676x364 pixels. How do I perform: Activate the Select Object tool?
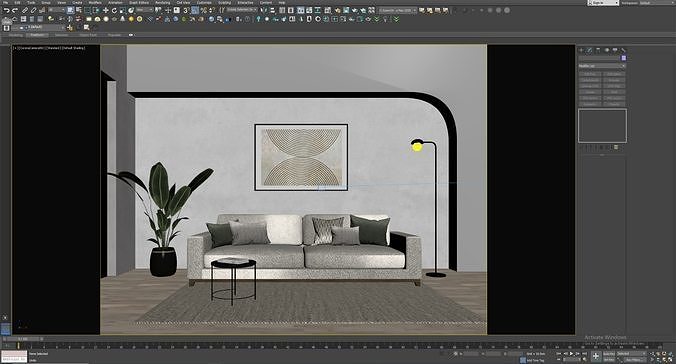pos(71,10)
